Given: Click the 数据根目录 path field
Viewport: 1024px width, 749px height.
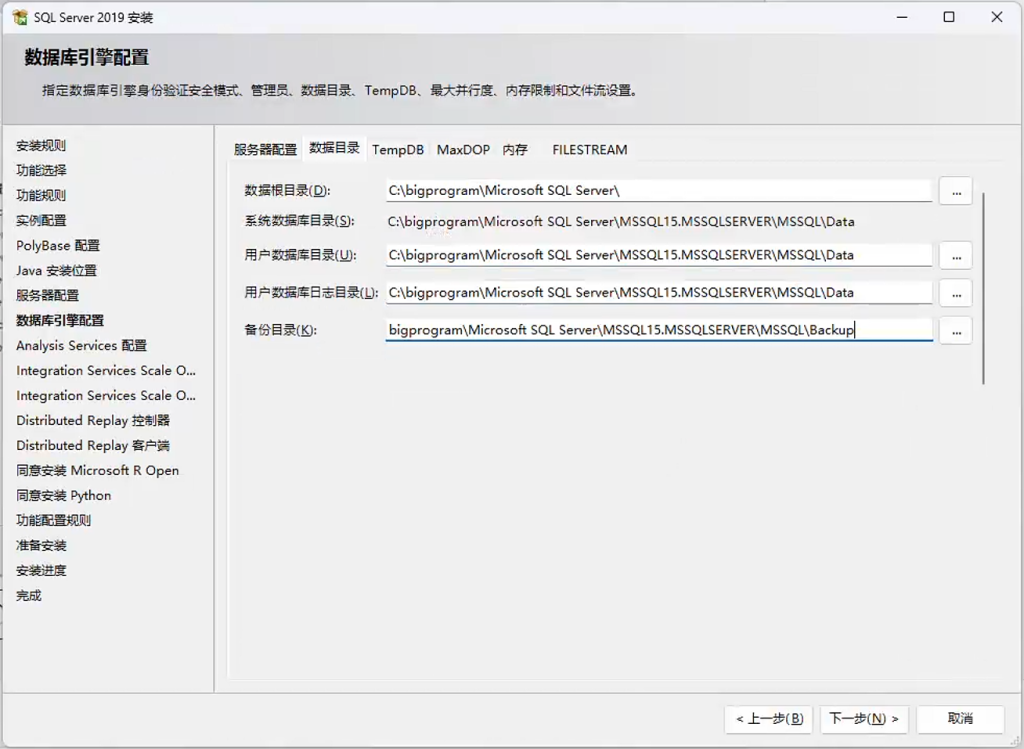Looking at the screenshot, I should [x=658, y=191].
